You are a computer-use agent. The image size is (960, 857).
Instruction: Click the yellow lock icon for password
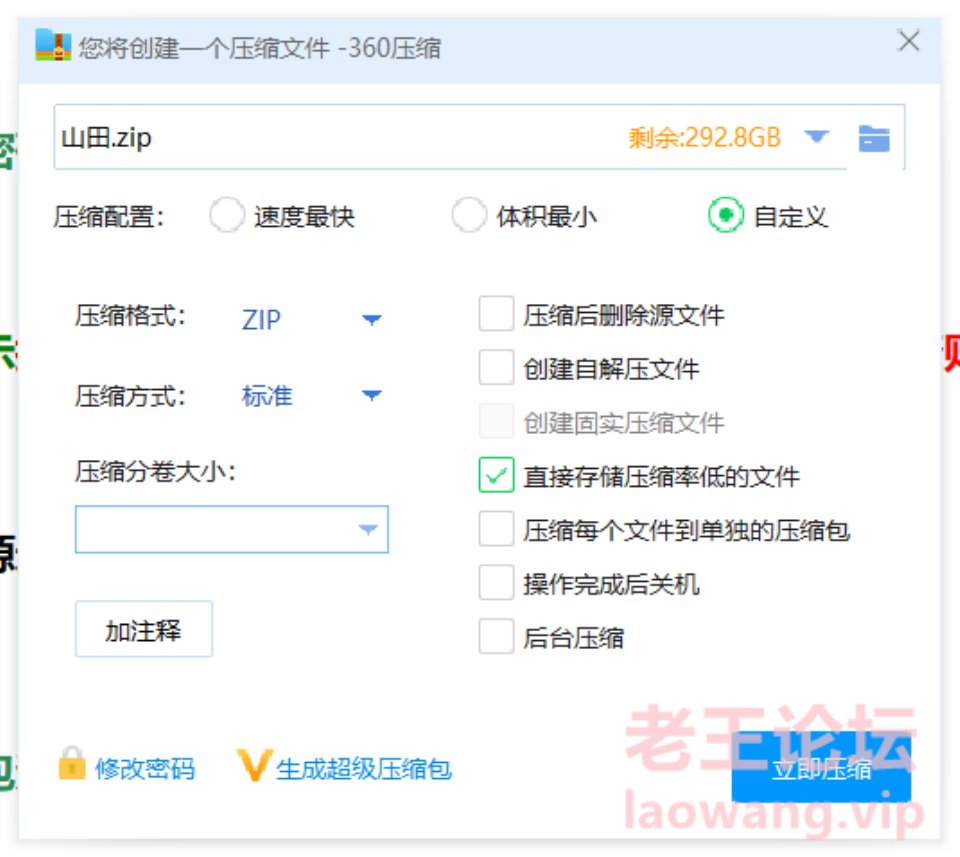coord(72,763)
